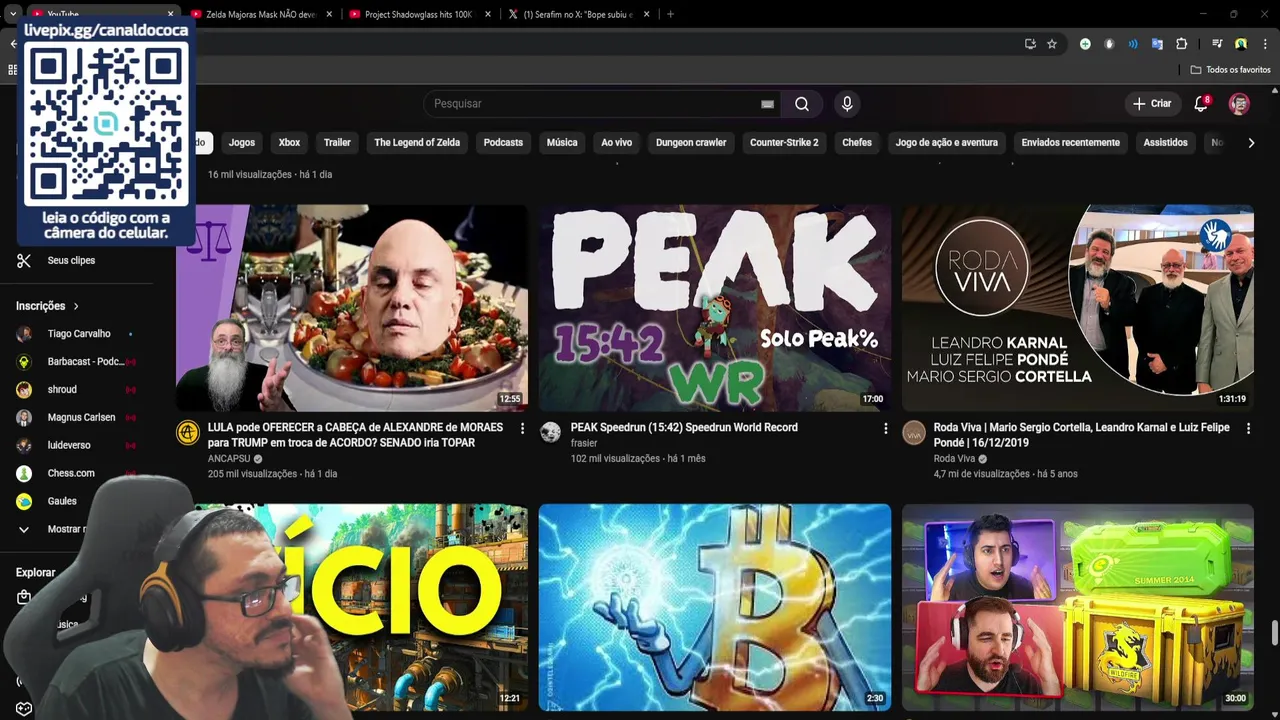Open the gray hand extension icon
The height and width of the screenshot is (720, 1280).
click(x=1109, y=44)
